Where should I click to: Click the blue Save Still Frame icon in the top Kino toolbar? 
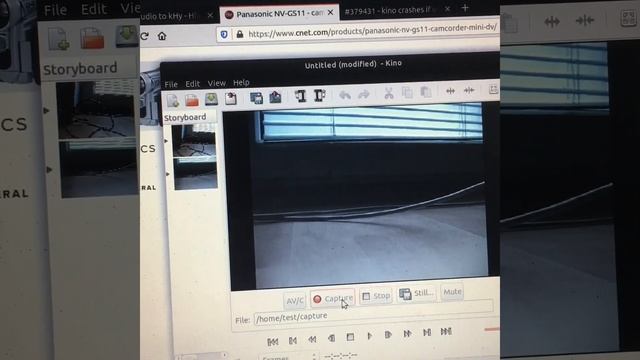coord(256,98)
